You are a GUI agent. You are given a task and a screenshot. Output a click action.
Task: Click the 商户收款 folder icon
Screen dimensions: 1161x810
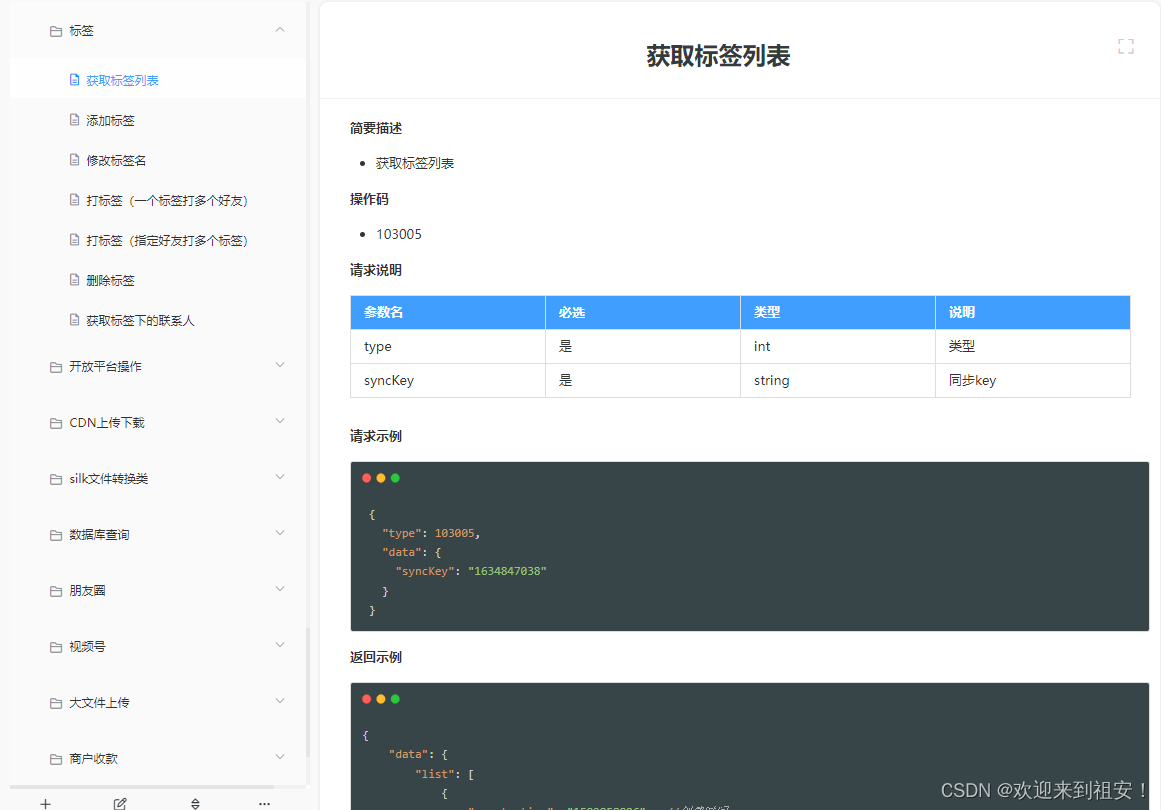point(56,760)
